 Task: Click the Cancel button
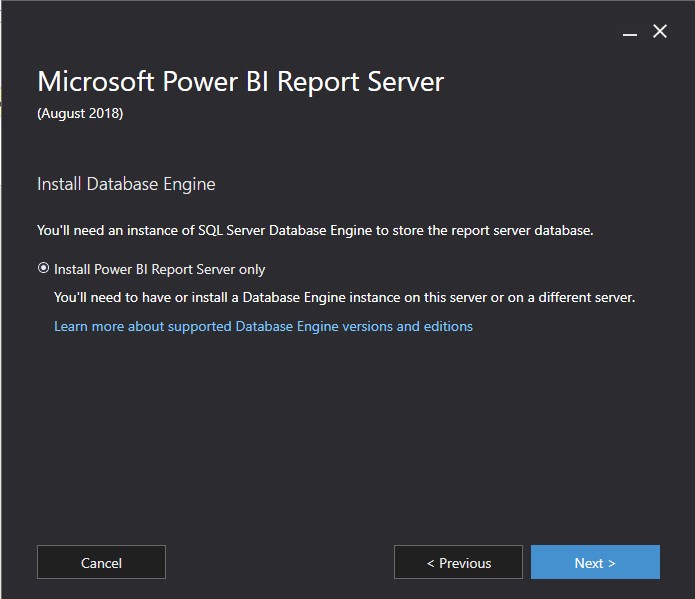pyautogui.click(x=101, y=562)
